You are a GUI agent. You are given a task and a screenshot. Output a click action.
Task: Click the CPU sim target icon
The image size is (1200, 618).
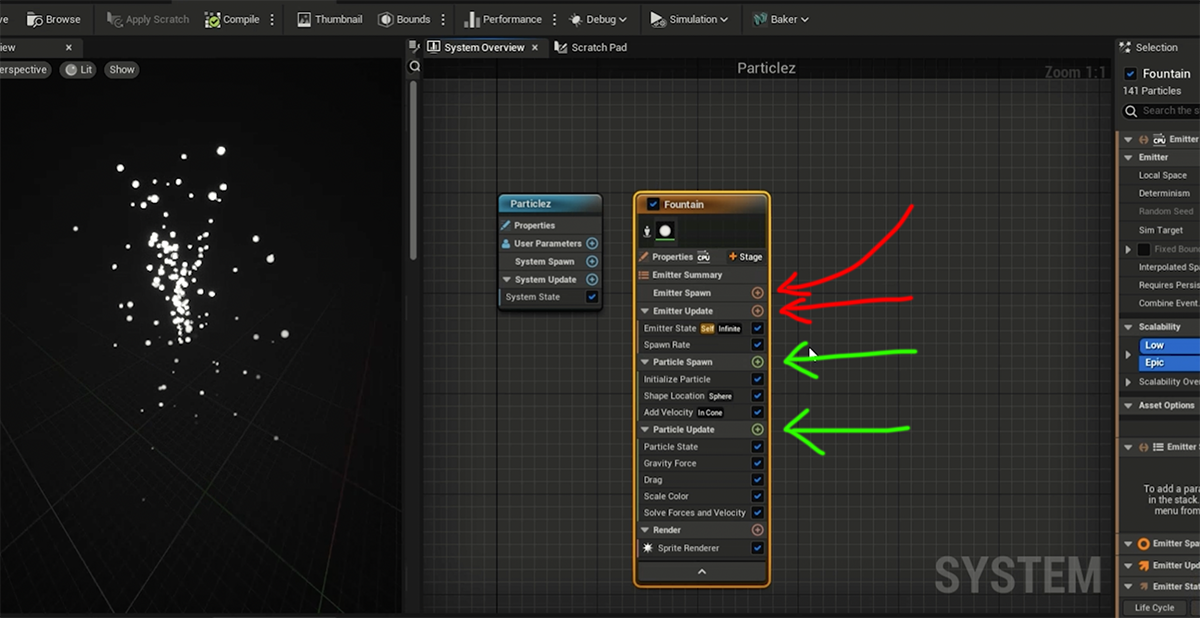[703, 257]
